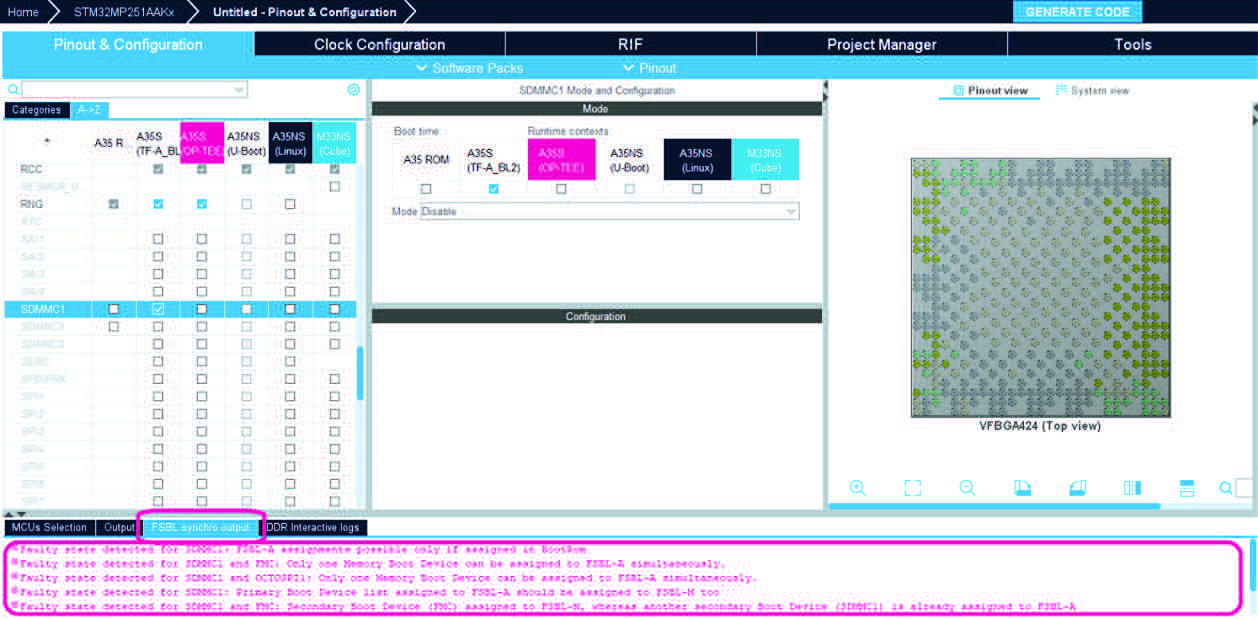Flip the chip view horizontally
The height and width of the screenshot is (619, 1258).
(1132, 488)
